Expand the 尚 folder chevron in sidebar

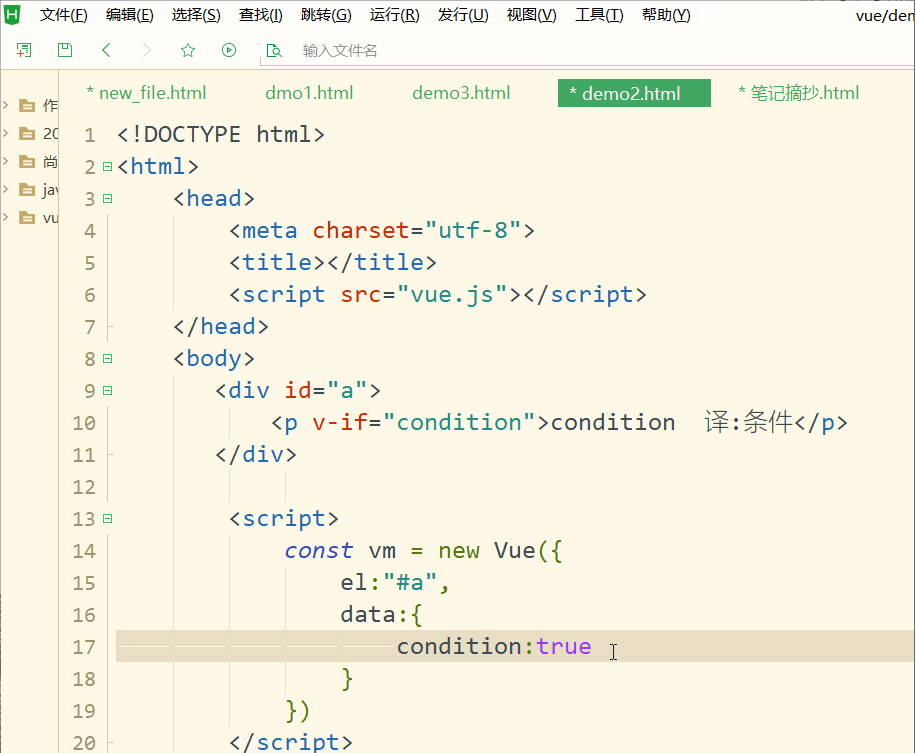point(6,161)
